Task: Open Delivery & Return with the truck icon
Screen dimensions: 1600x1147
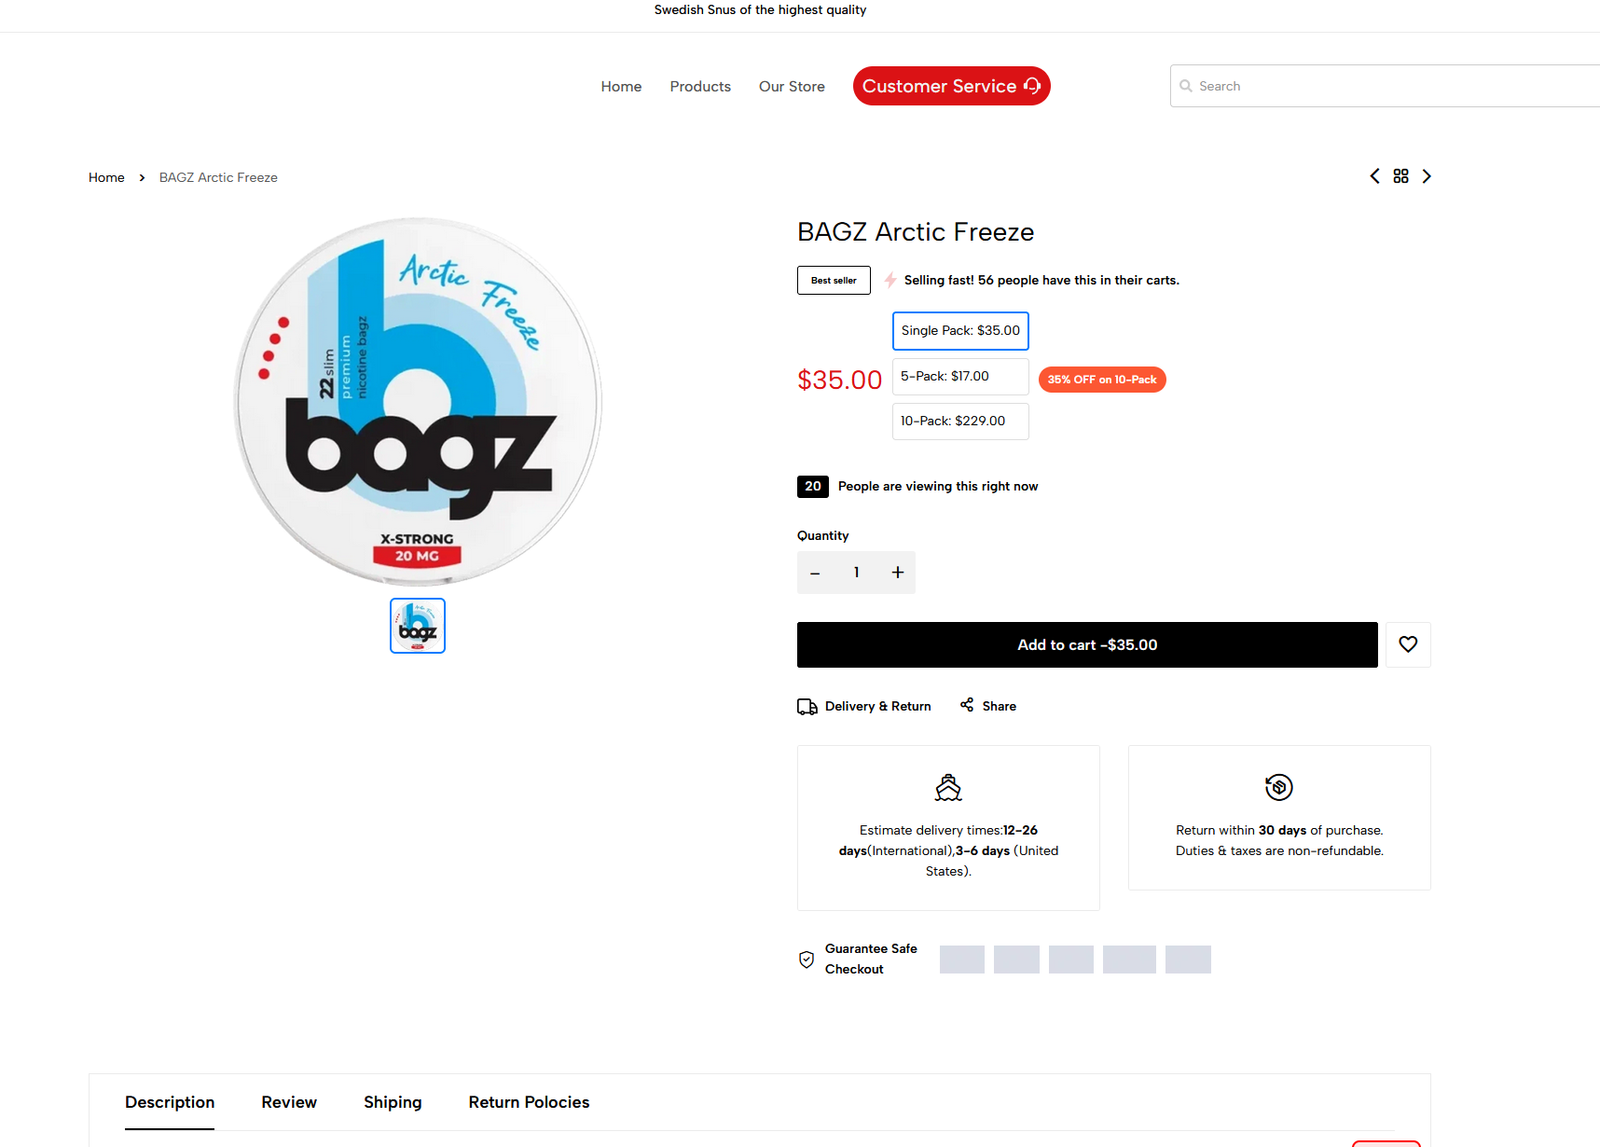Action: coord(806,705)
